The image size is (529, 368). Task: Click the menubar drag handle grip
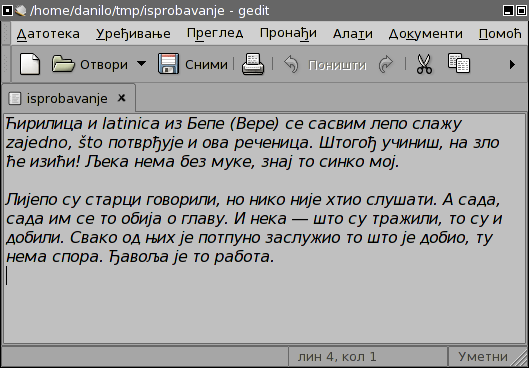pos(6,33)
